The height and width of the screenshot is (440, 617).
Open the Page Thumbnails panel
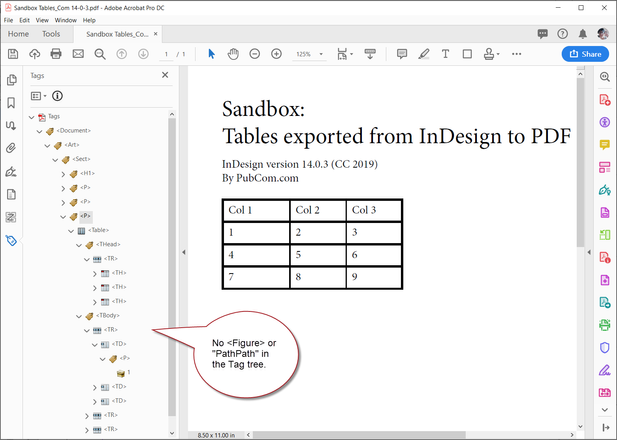[x=11, y=80]
